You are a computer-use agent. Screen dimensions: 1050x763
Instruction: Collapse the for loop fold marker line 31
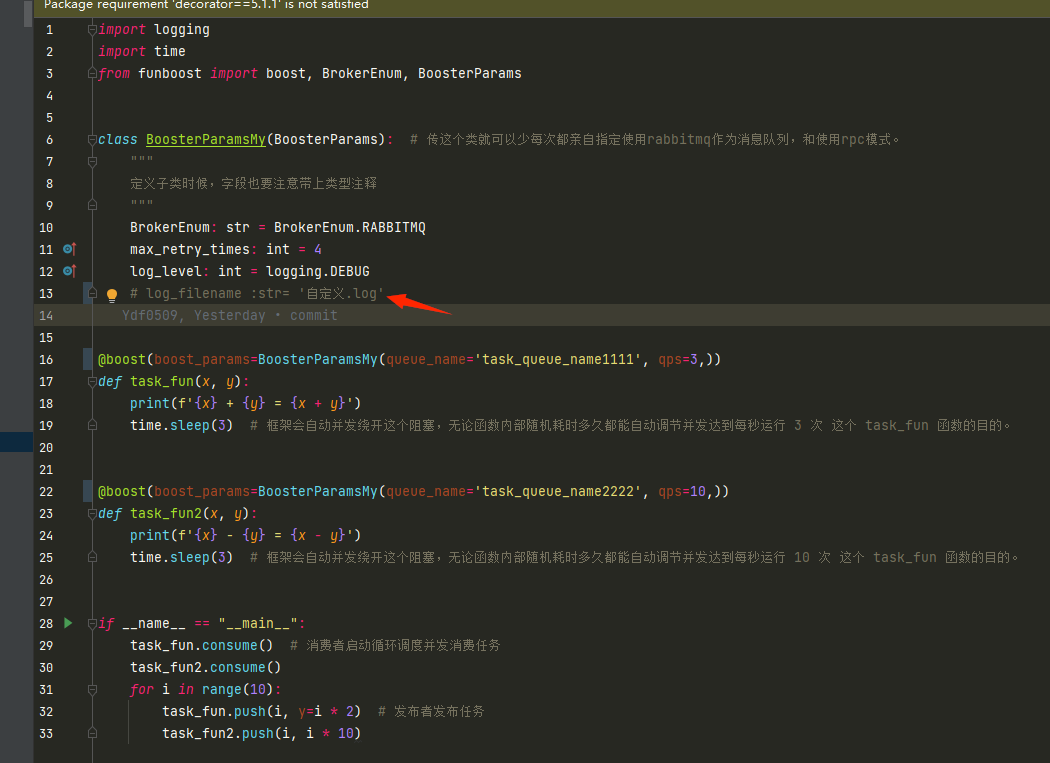pos(92,689)
